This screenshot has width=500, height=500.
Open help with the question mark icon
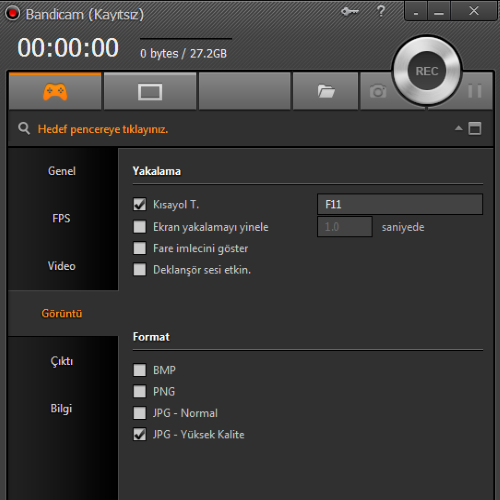[x=381, y=11]
